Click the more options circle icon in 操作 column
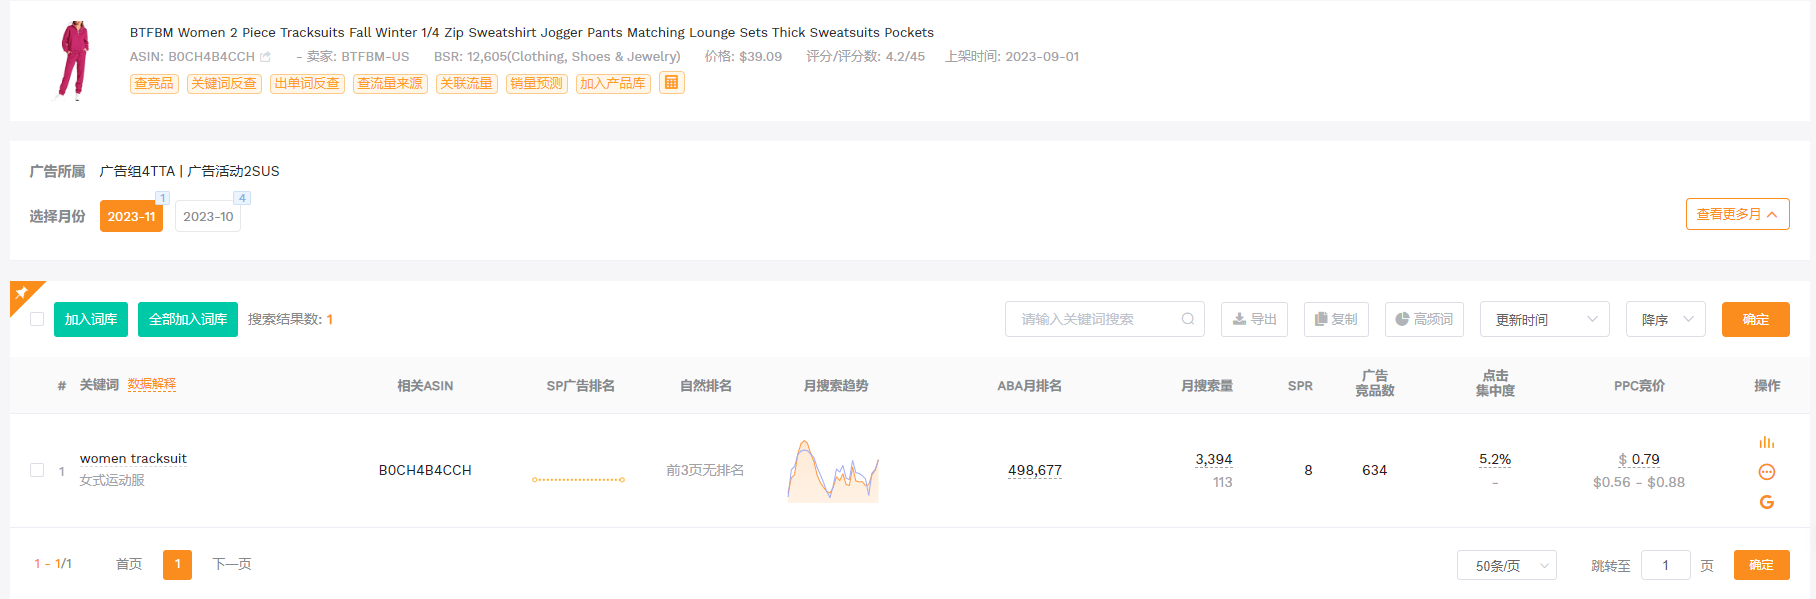1816x599 pixels. 1766,472
